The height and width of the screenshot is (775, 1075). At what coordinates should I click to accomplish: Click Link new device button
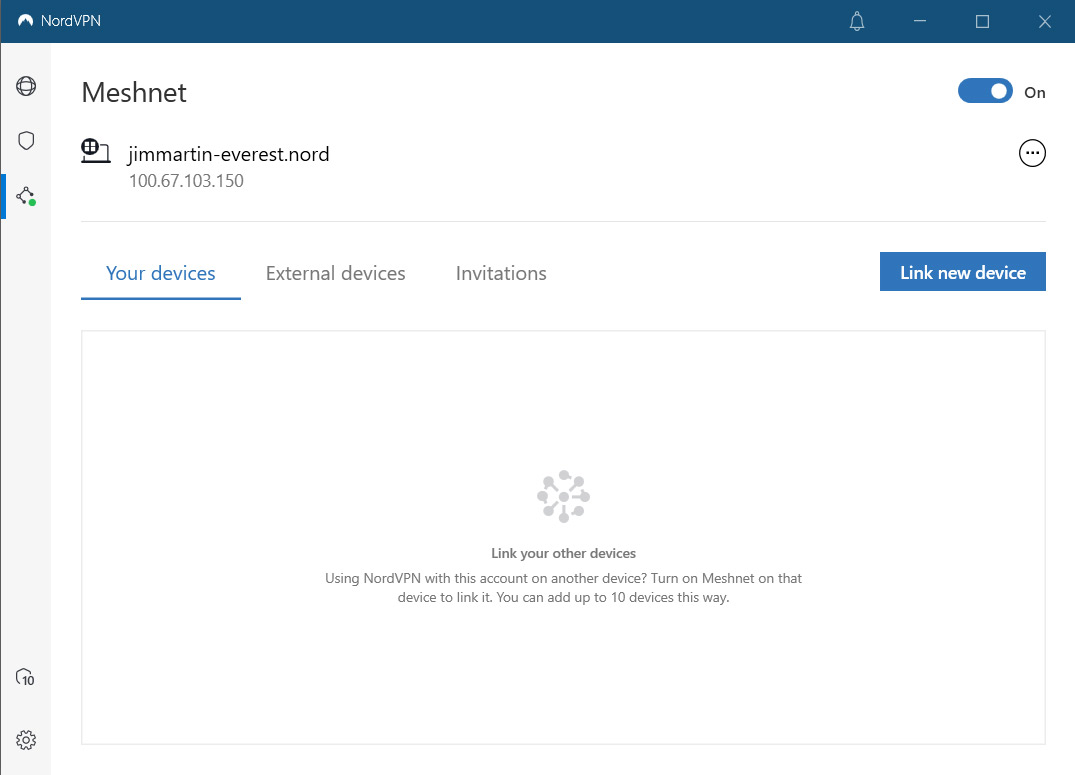(963, 272)
